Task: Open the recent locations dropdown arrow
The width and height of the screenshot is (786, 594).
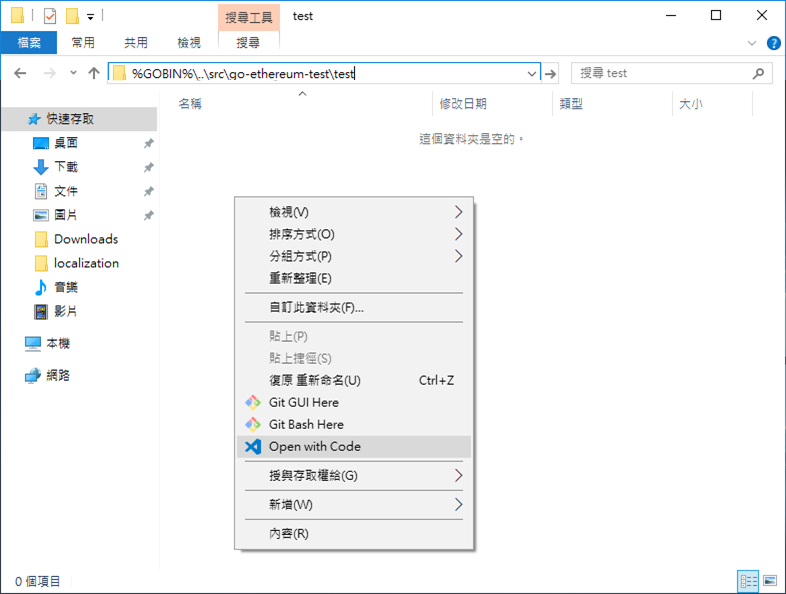Action: click(x=73, y=73)
